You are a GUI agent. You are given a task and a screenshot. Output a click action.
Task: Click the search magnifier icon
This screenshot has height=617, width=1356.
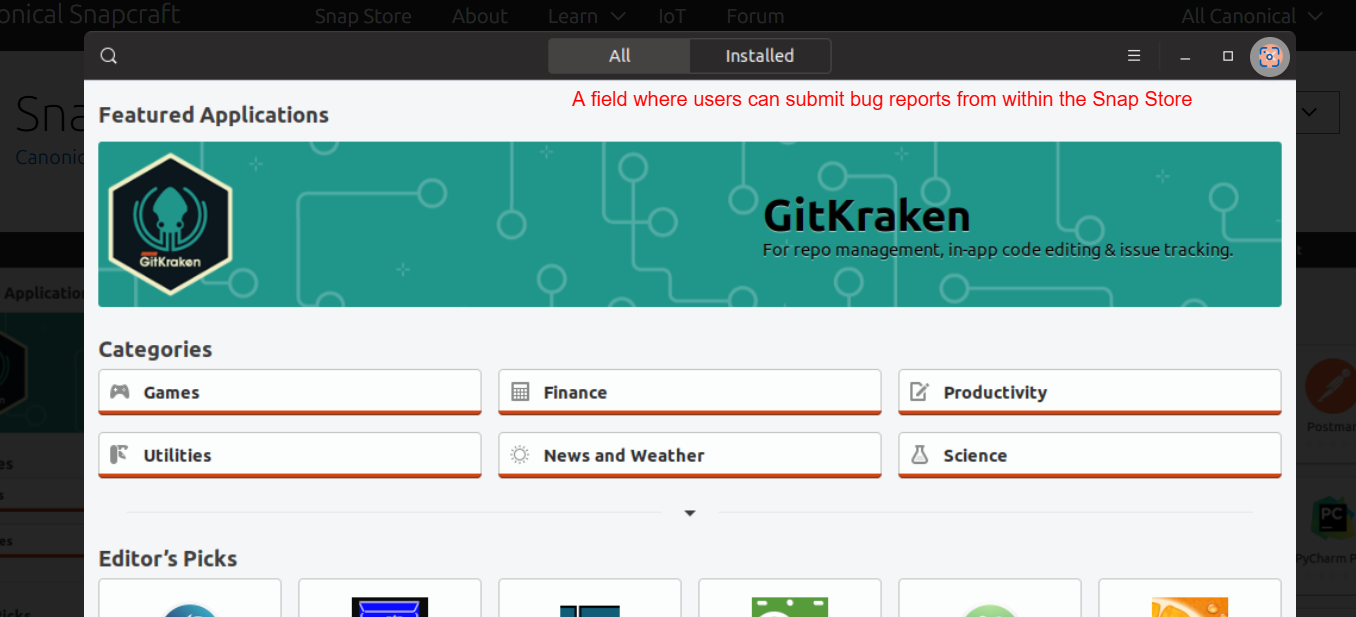click(109, 56)
